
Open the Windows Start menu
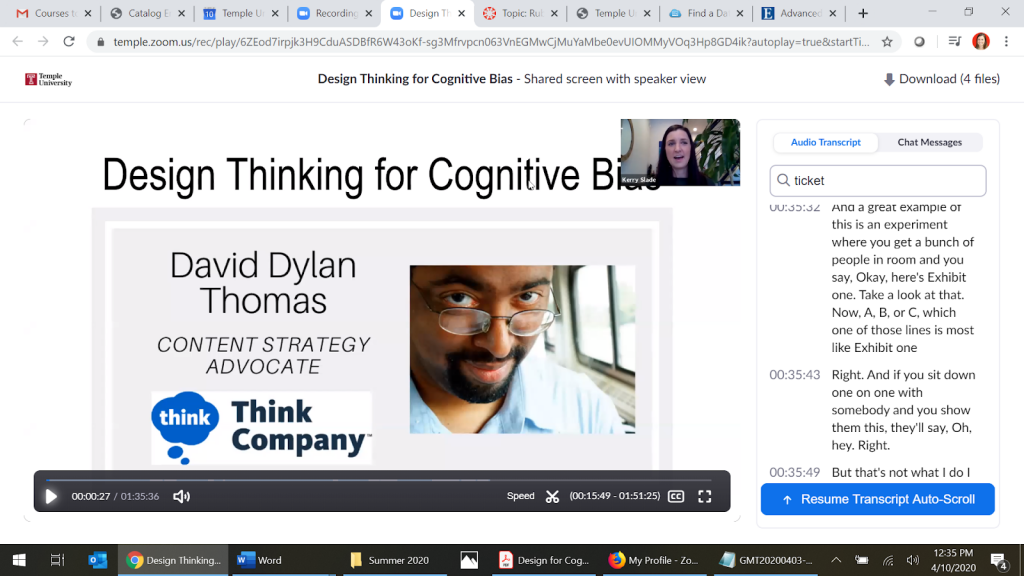[x=19, y=560]
